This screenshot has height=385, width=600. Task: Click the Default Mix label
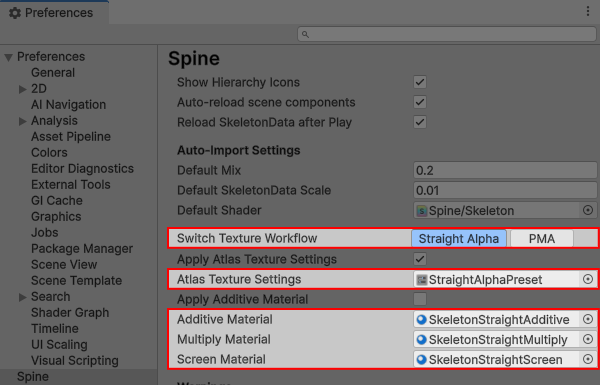[209, 170]
